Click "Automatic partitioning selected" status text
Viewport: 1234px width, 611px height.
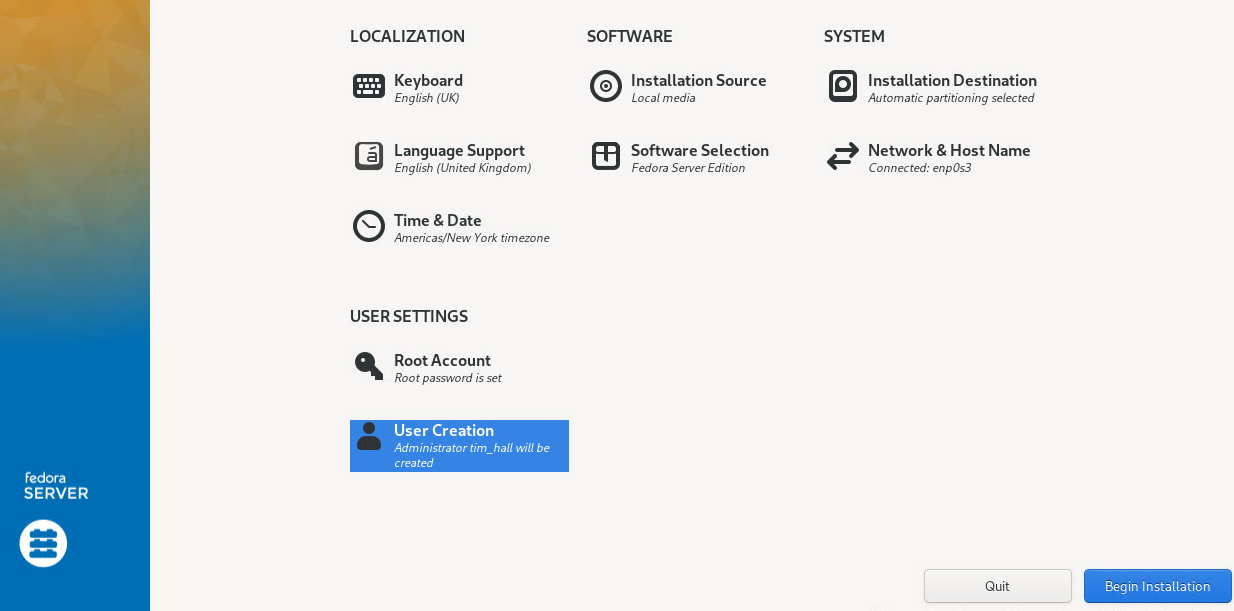point(951,98)
